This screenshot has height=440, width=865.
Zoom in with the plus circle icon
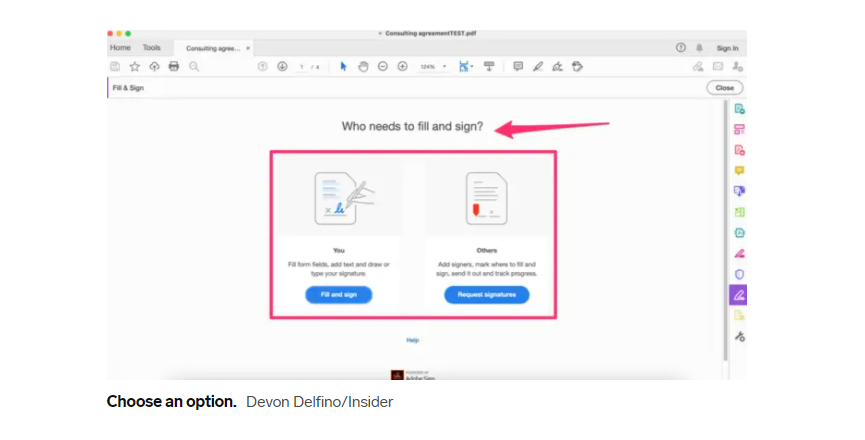click(403, 67)
